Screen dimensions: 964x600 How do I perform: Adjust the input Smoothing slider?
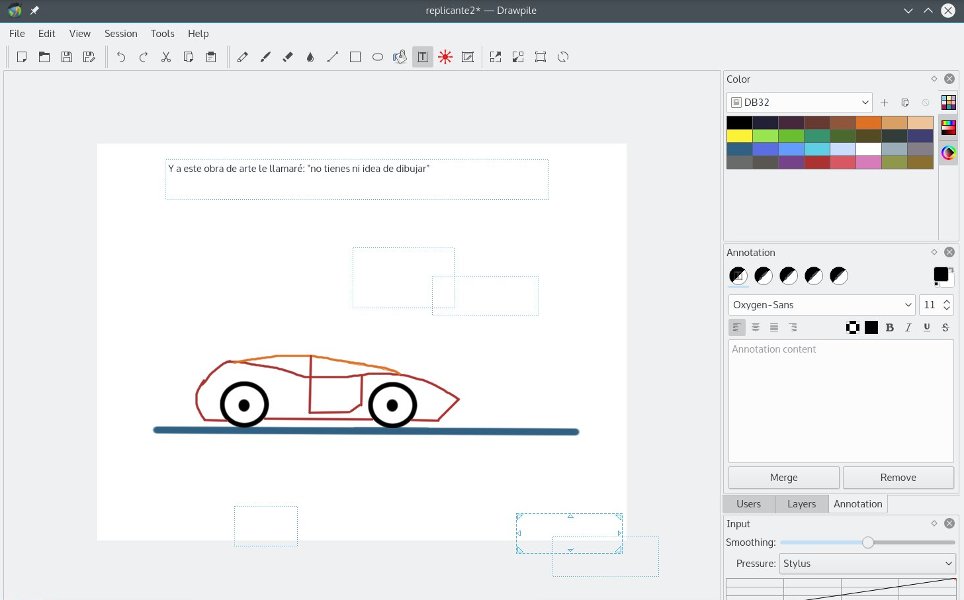866,542
